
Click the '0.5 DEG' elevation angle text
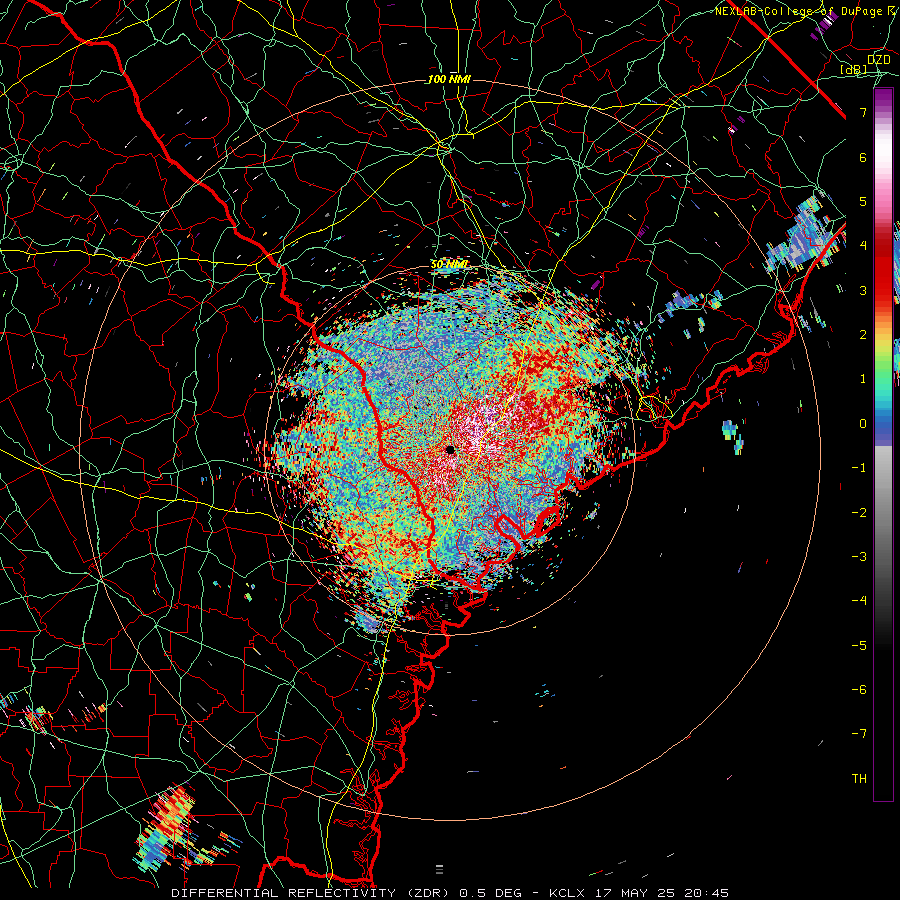click(x=490, y=893)
